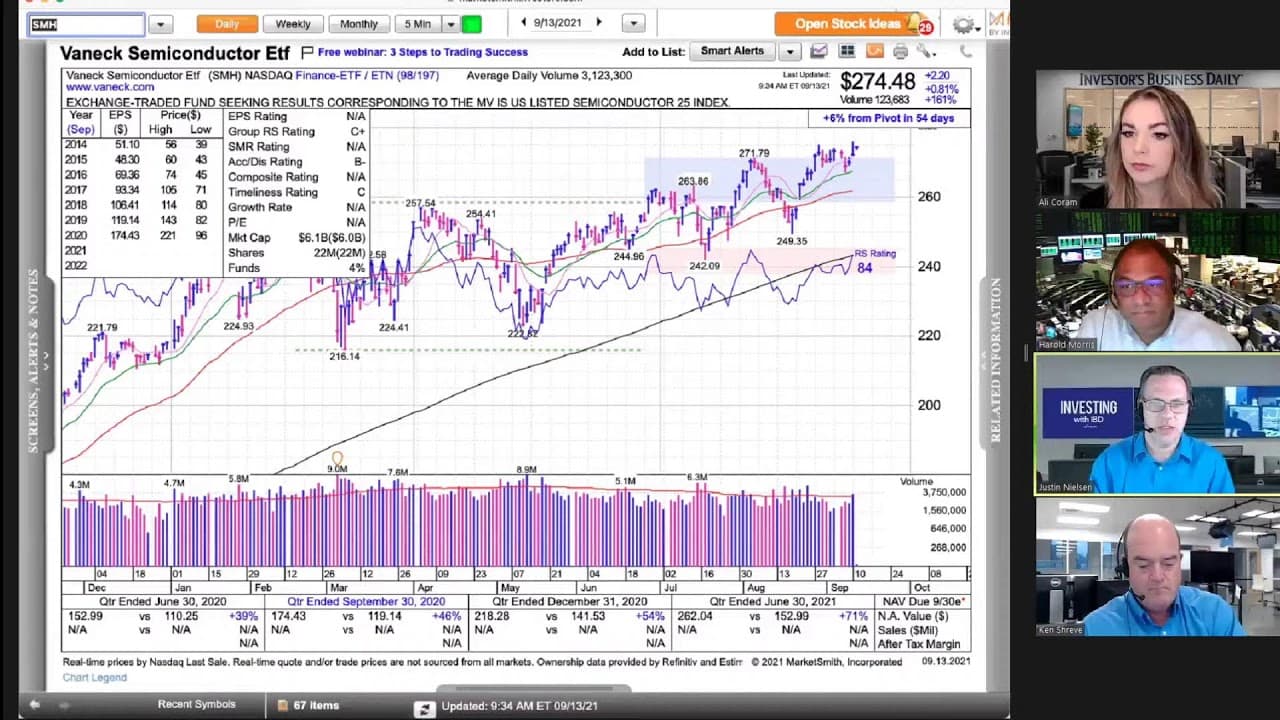Click the SMH symbol input field
Viewport: 1280px width, 720px height.
(x=86, y=24)
